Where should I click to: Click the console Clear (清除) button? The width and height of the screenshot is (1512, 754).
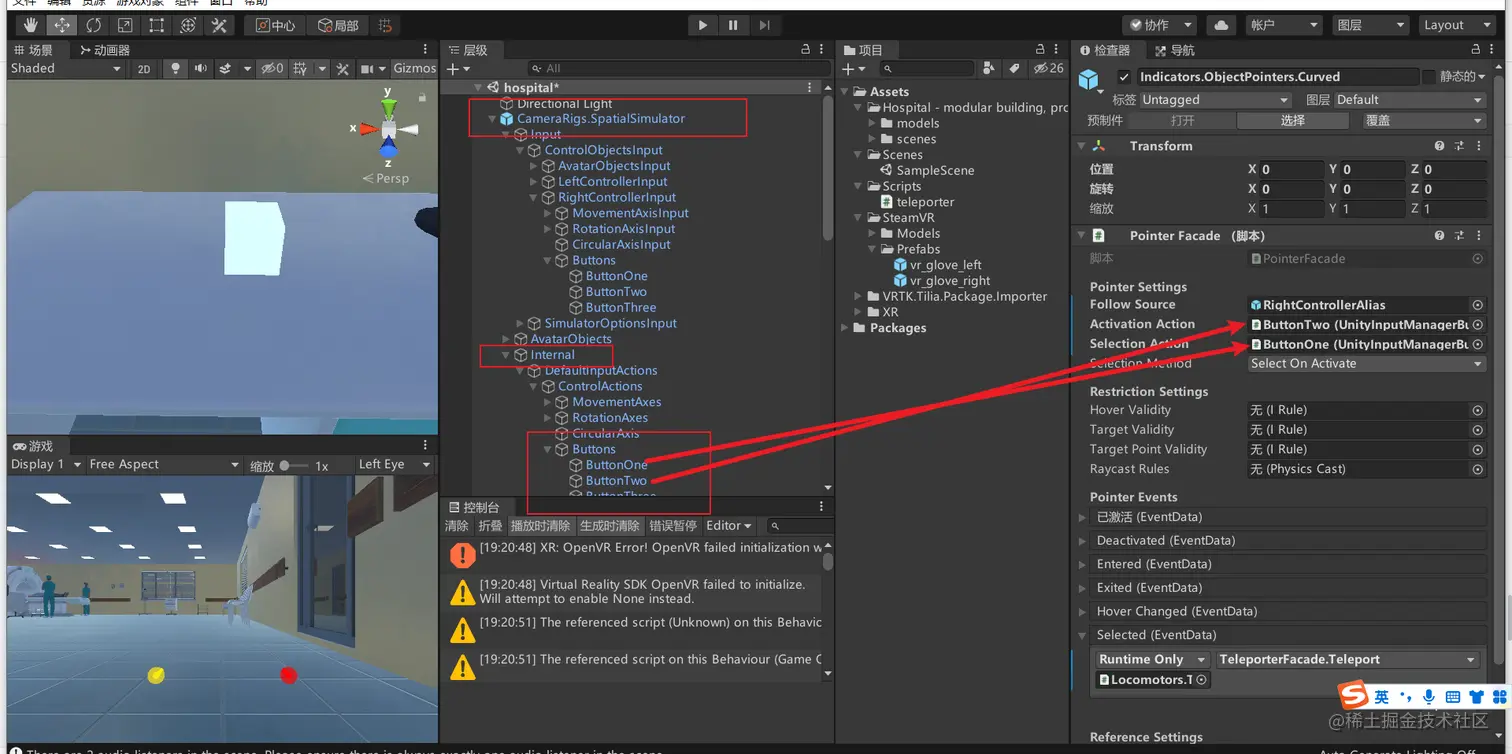point(457,526)
